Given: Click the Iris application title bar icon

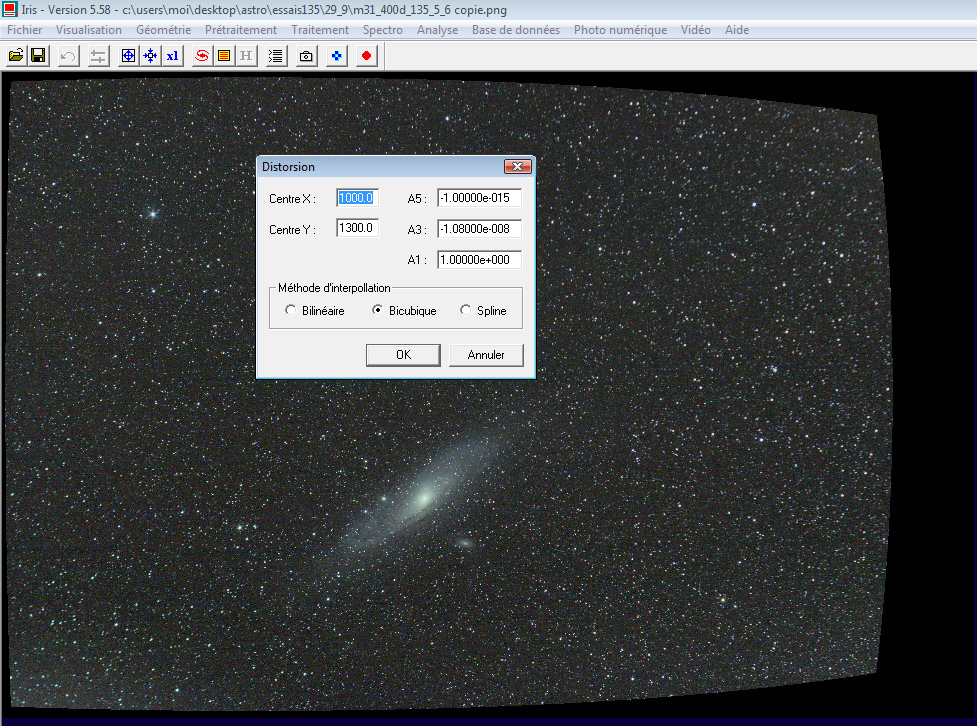Looking at the screenshot, I should [x=10, y=9].
